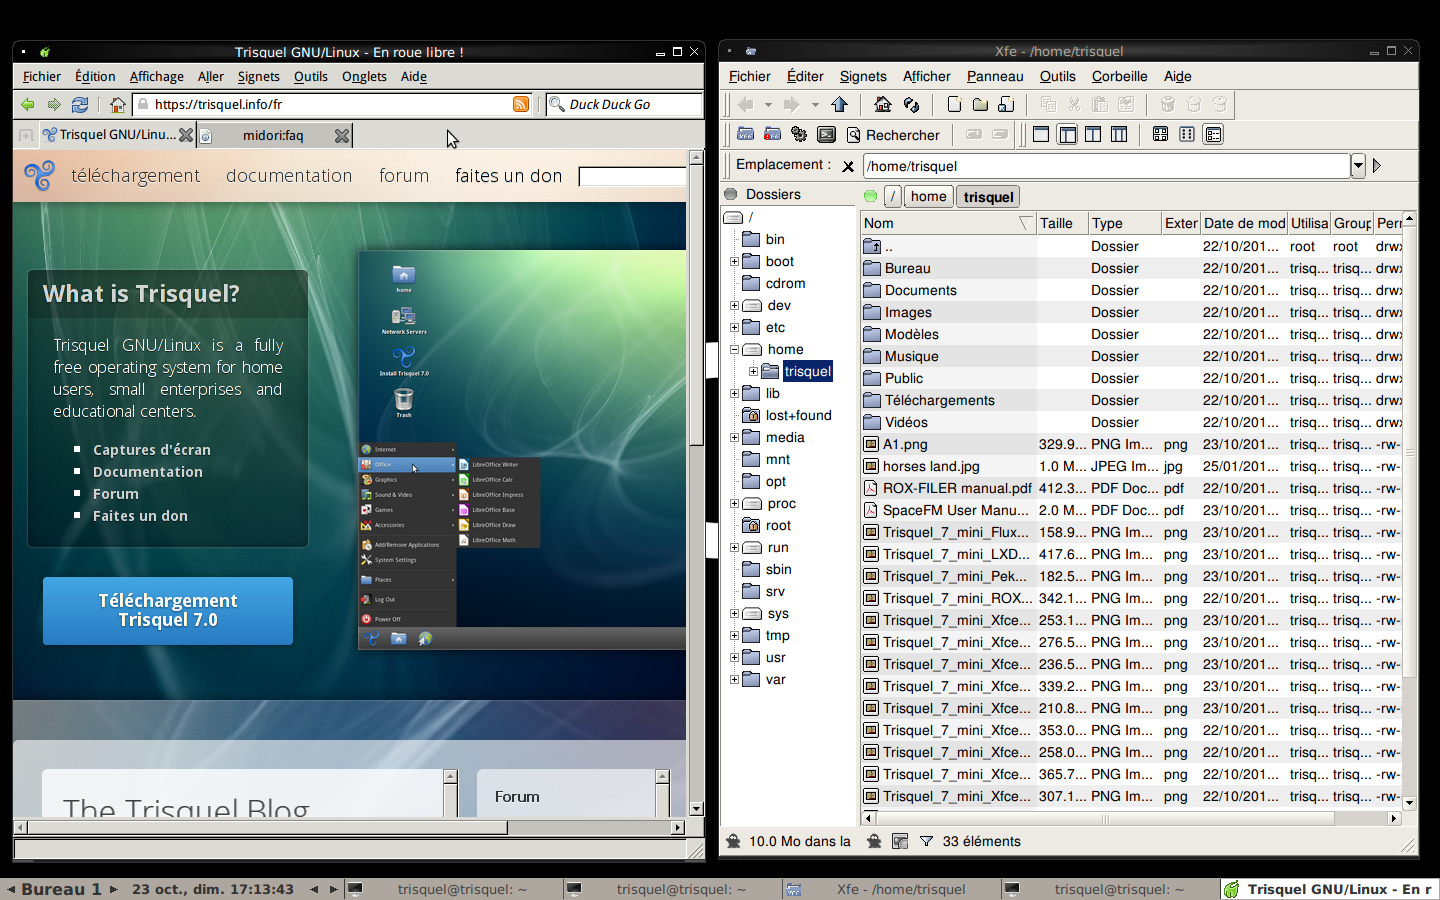This screenshot has width=1440, height=900.
Task: Expand the media folder in tree
Action: click(x=734, y=437)
